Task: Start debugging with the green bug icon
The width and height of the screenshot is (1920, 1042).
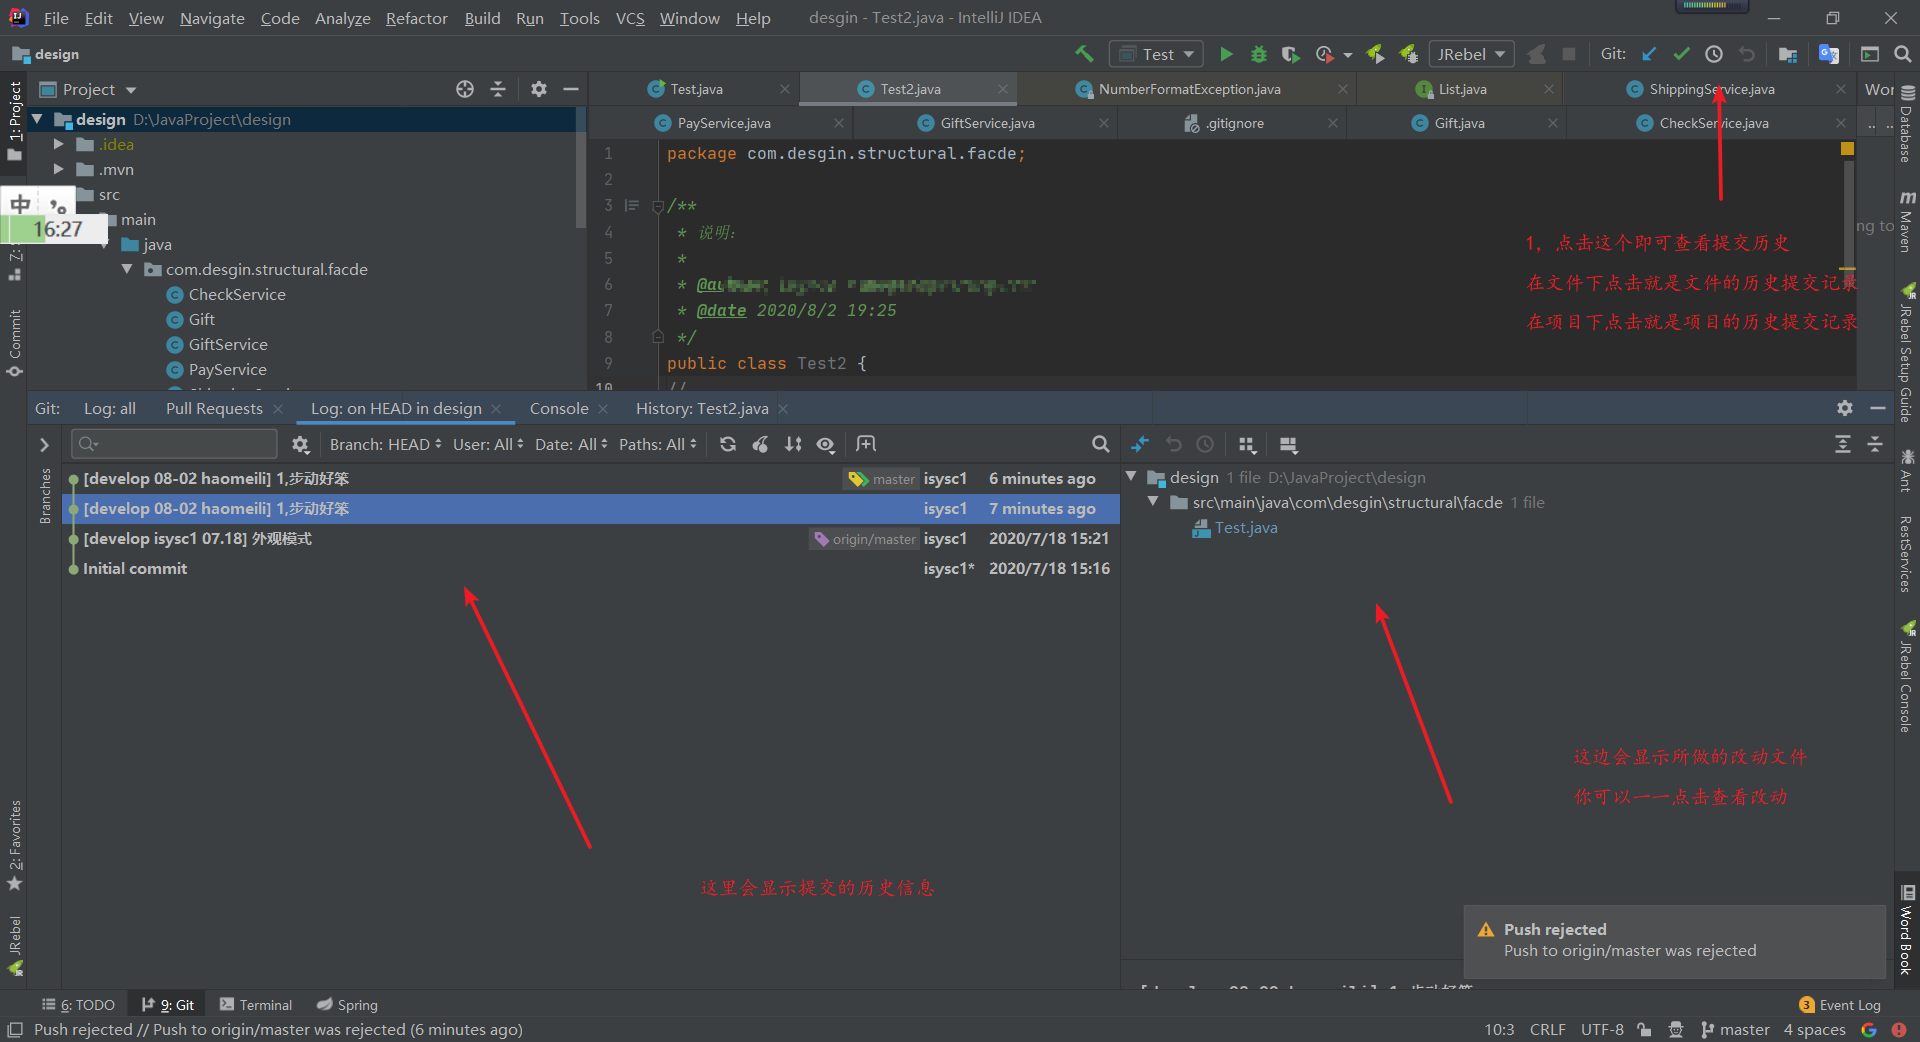Action: point(1258,54)
